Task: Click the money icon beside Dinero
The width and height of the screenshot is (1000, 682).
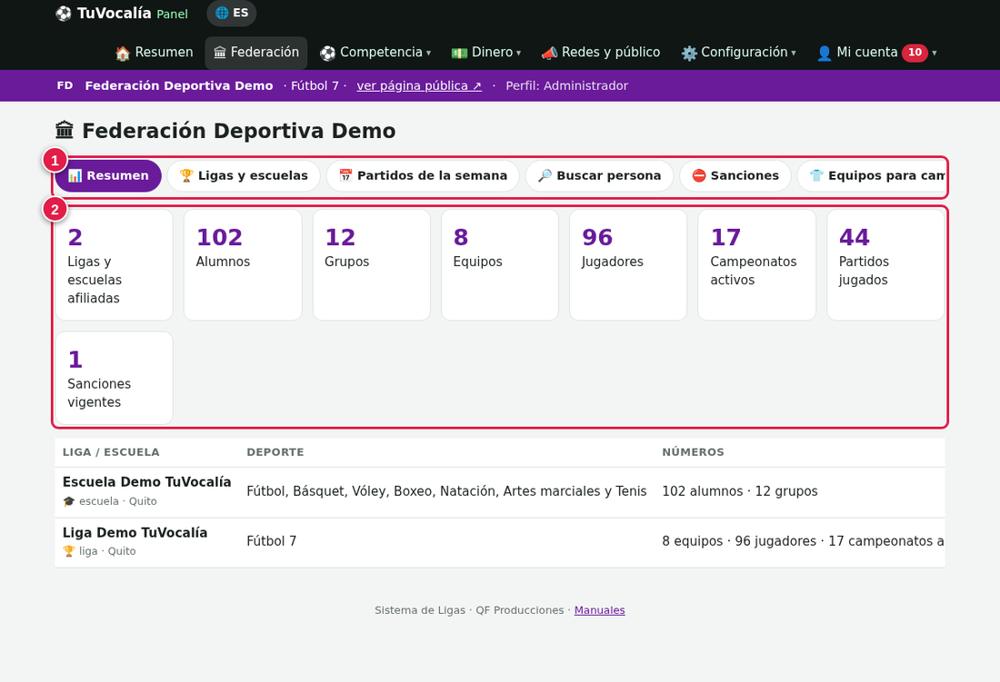Action: [x=459, y=53]
